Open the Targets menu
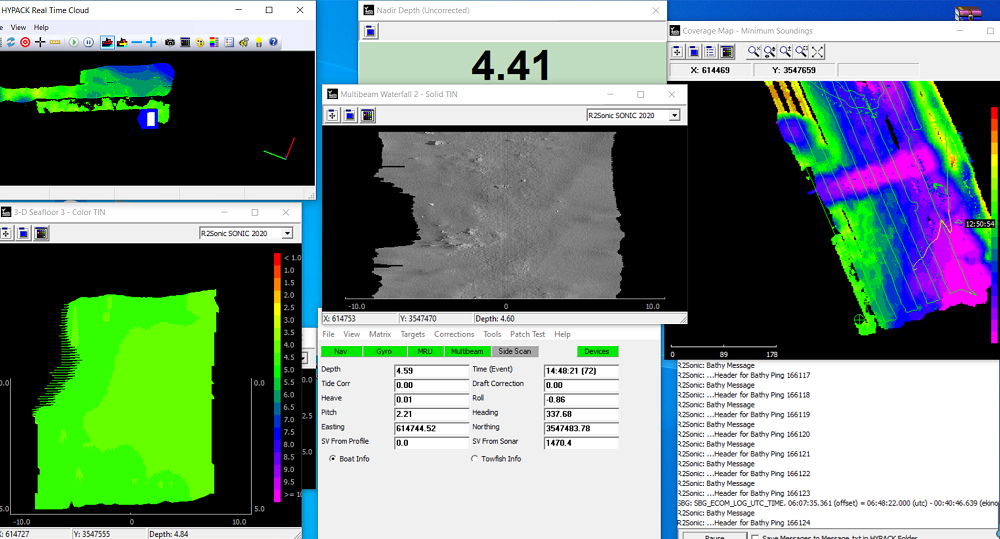This screenshot has height=539, width=1000. pos(413,334)
